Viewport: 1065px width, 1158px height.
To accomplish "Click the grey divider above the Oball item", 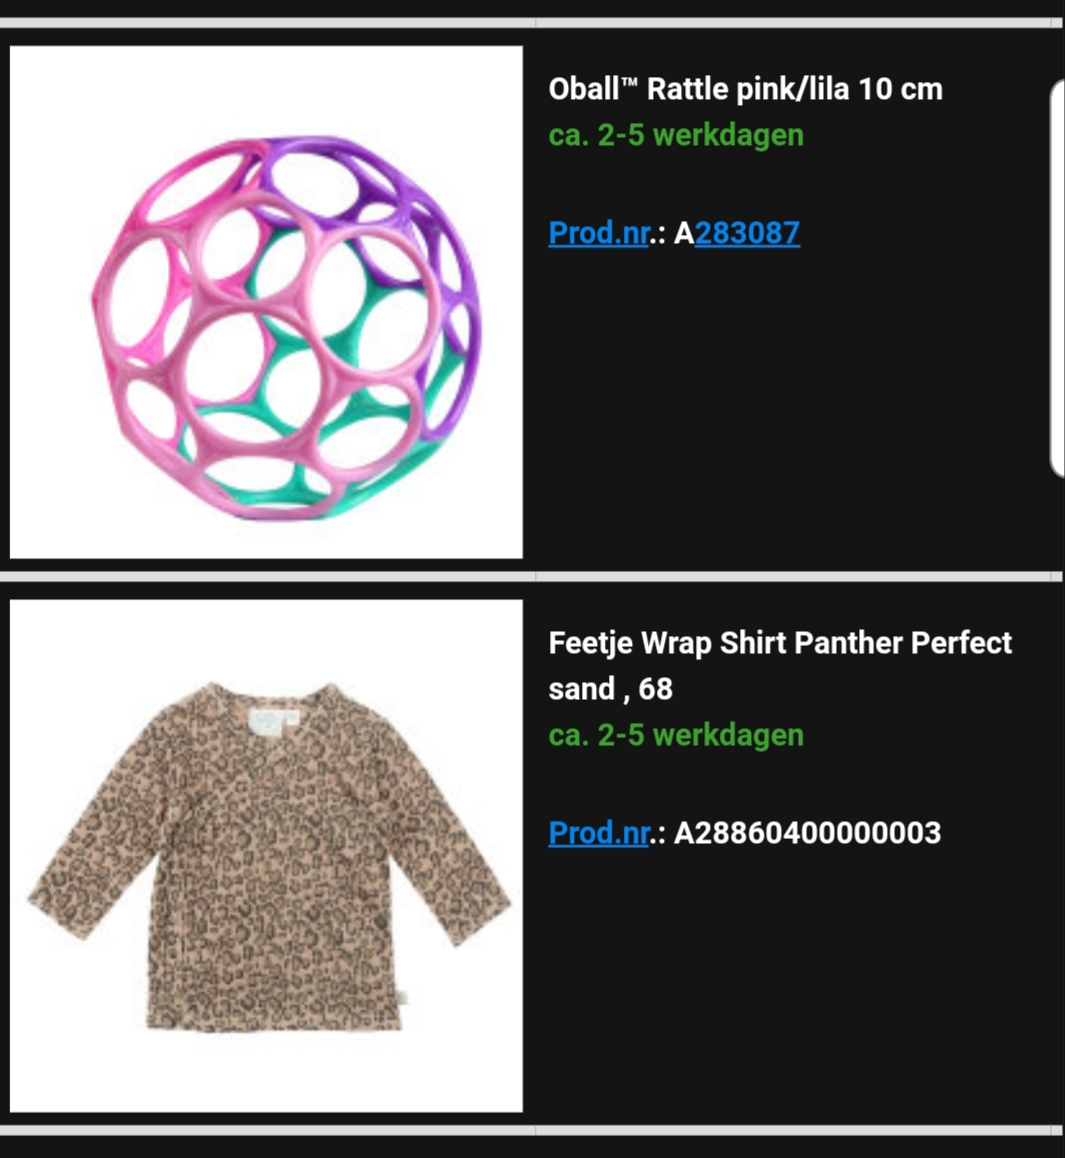I will pos(532,23).
